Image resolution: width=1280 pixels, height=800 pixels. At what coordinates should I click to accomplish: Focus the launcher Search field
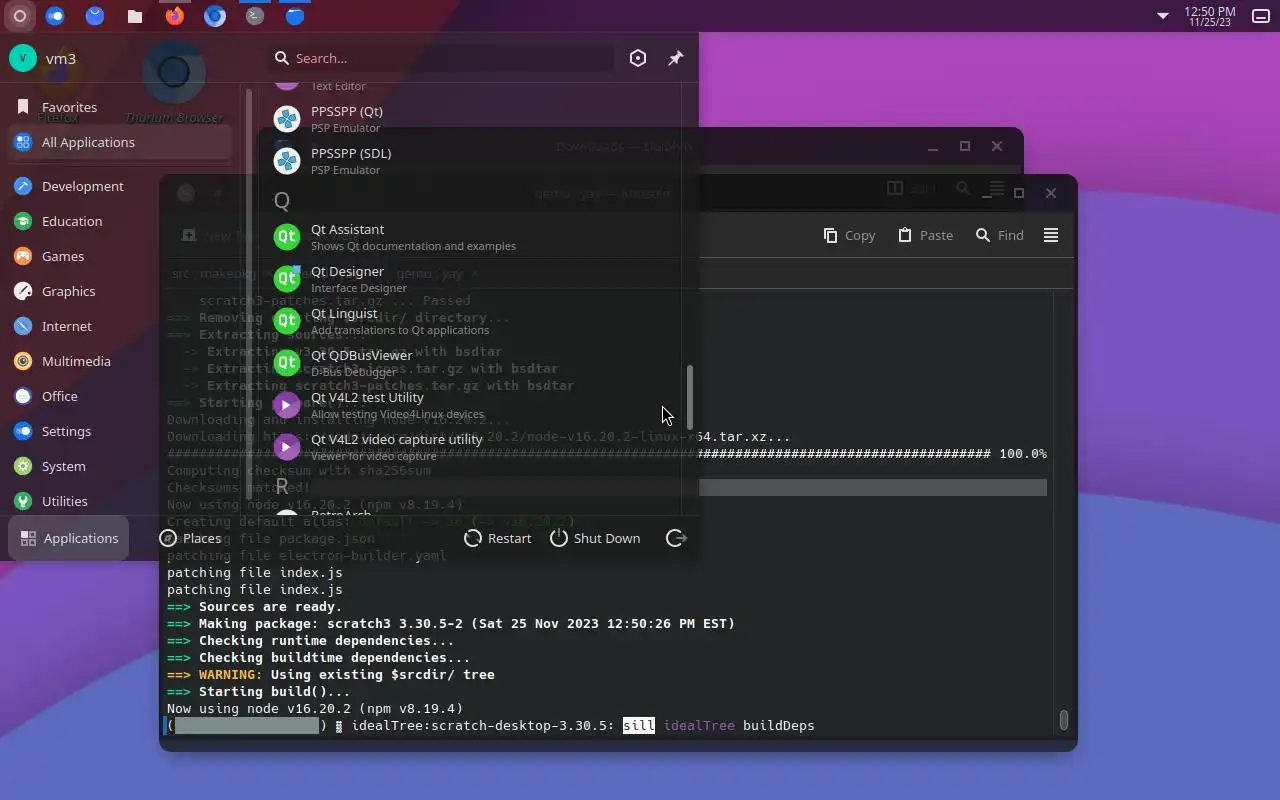443,58
